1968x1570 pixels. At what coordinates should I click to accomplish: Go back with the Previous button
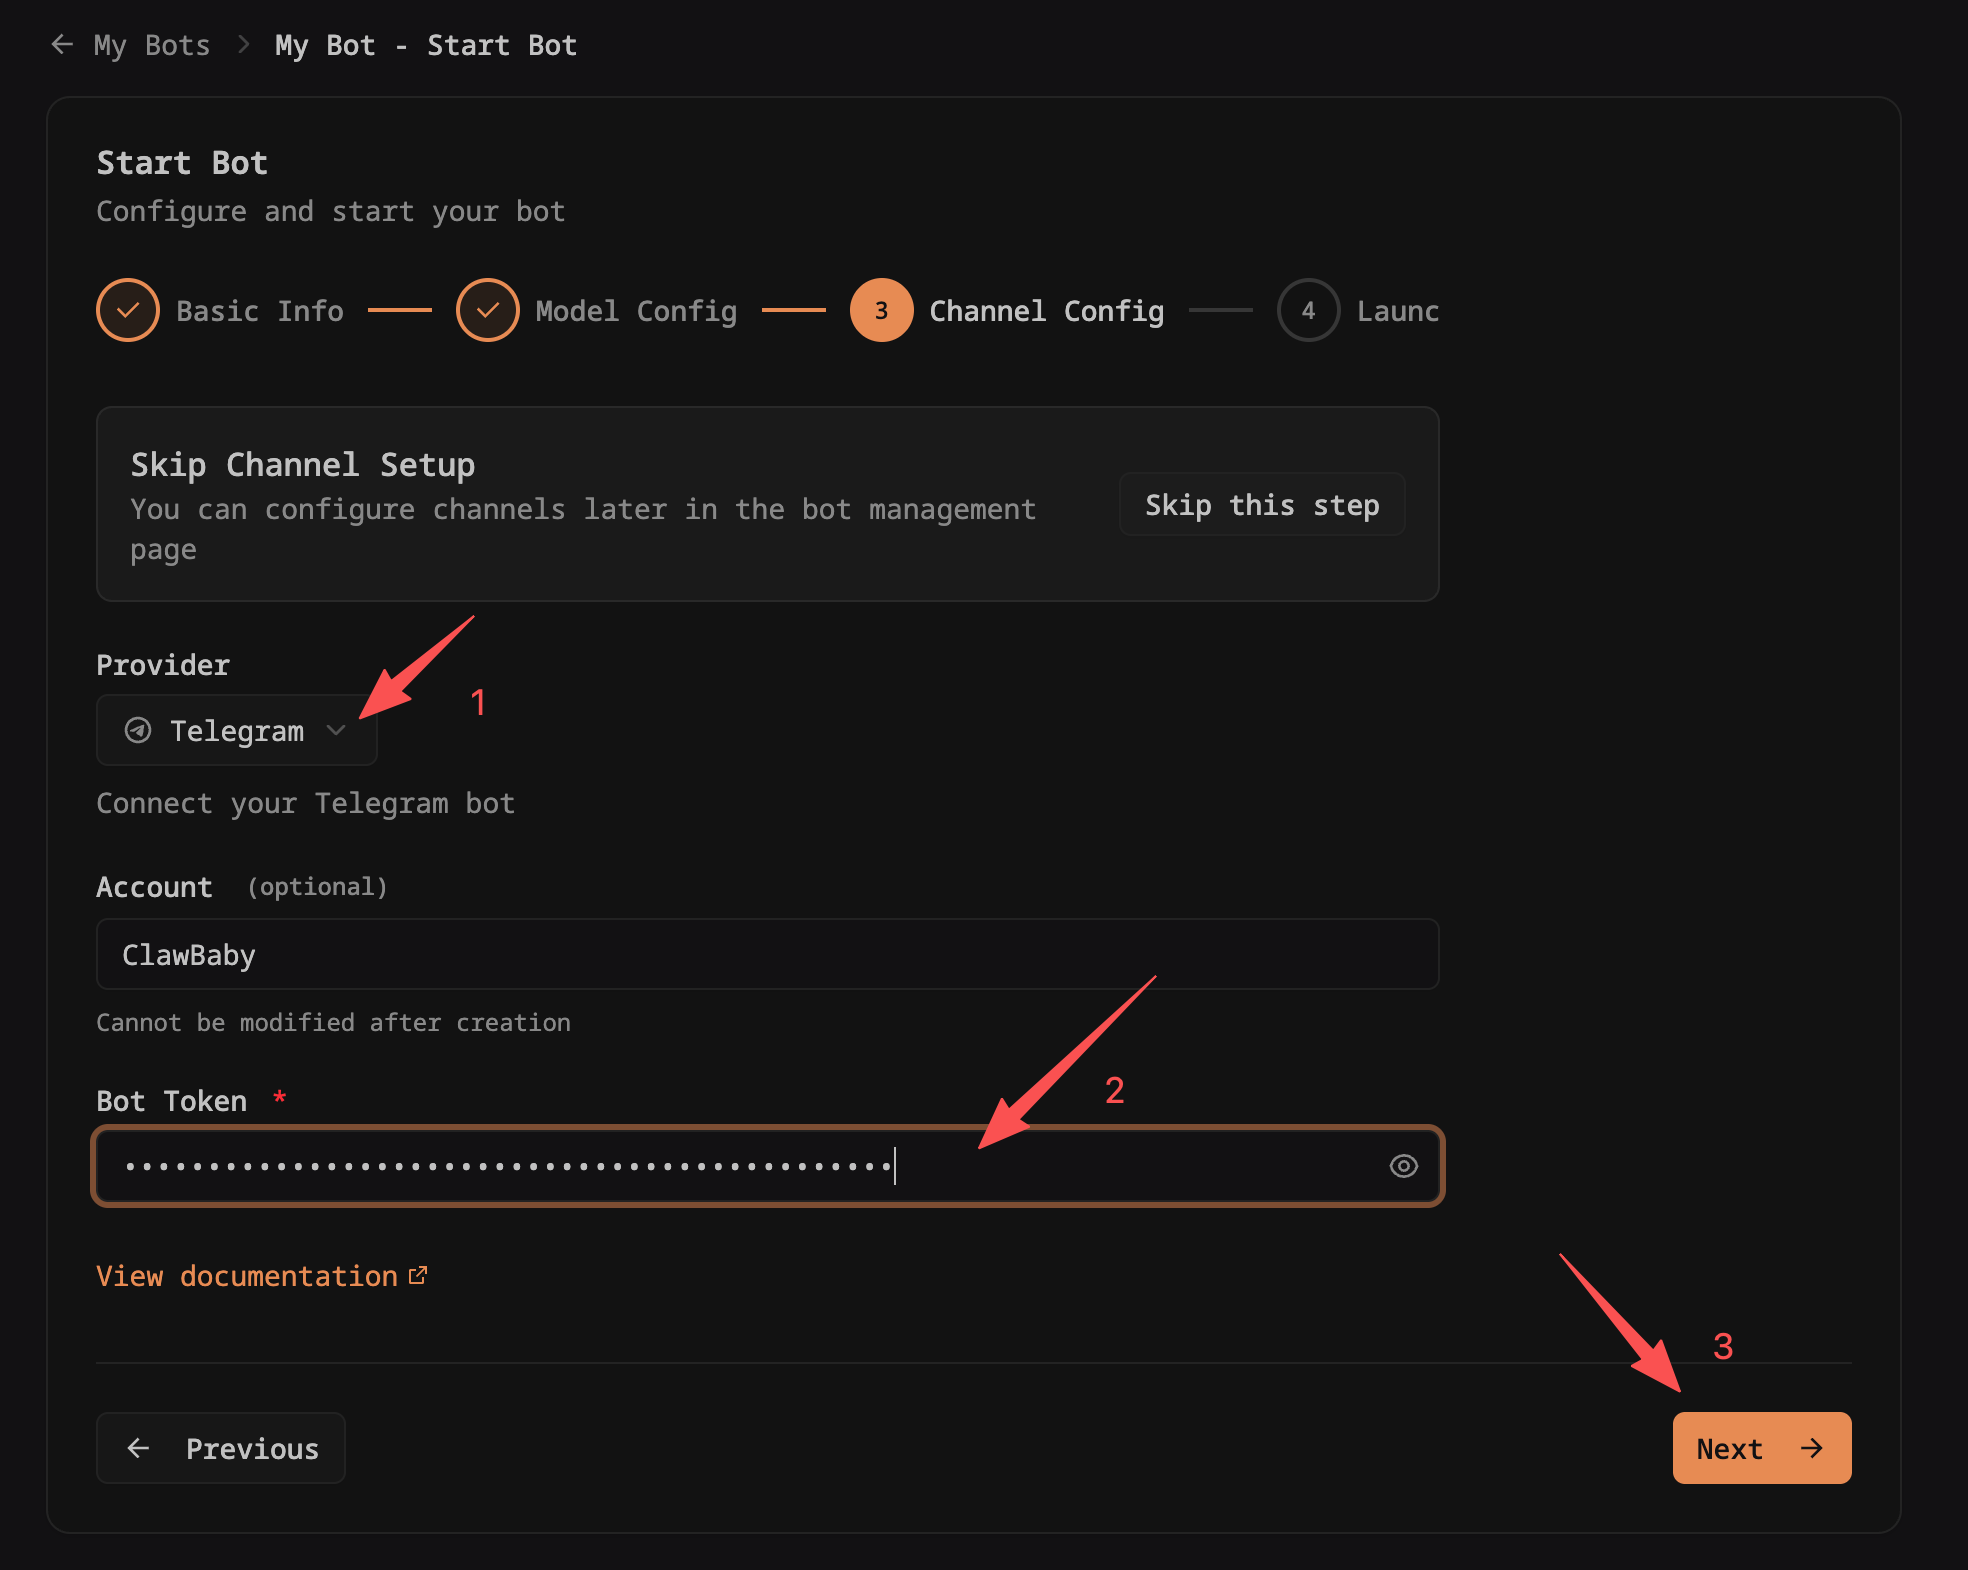221,1448
